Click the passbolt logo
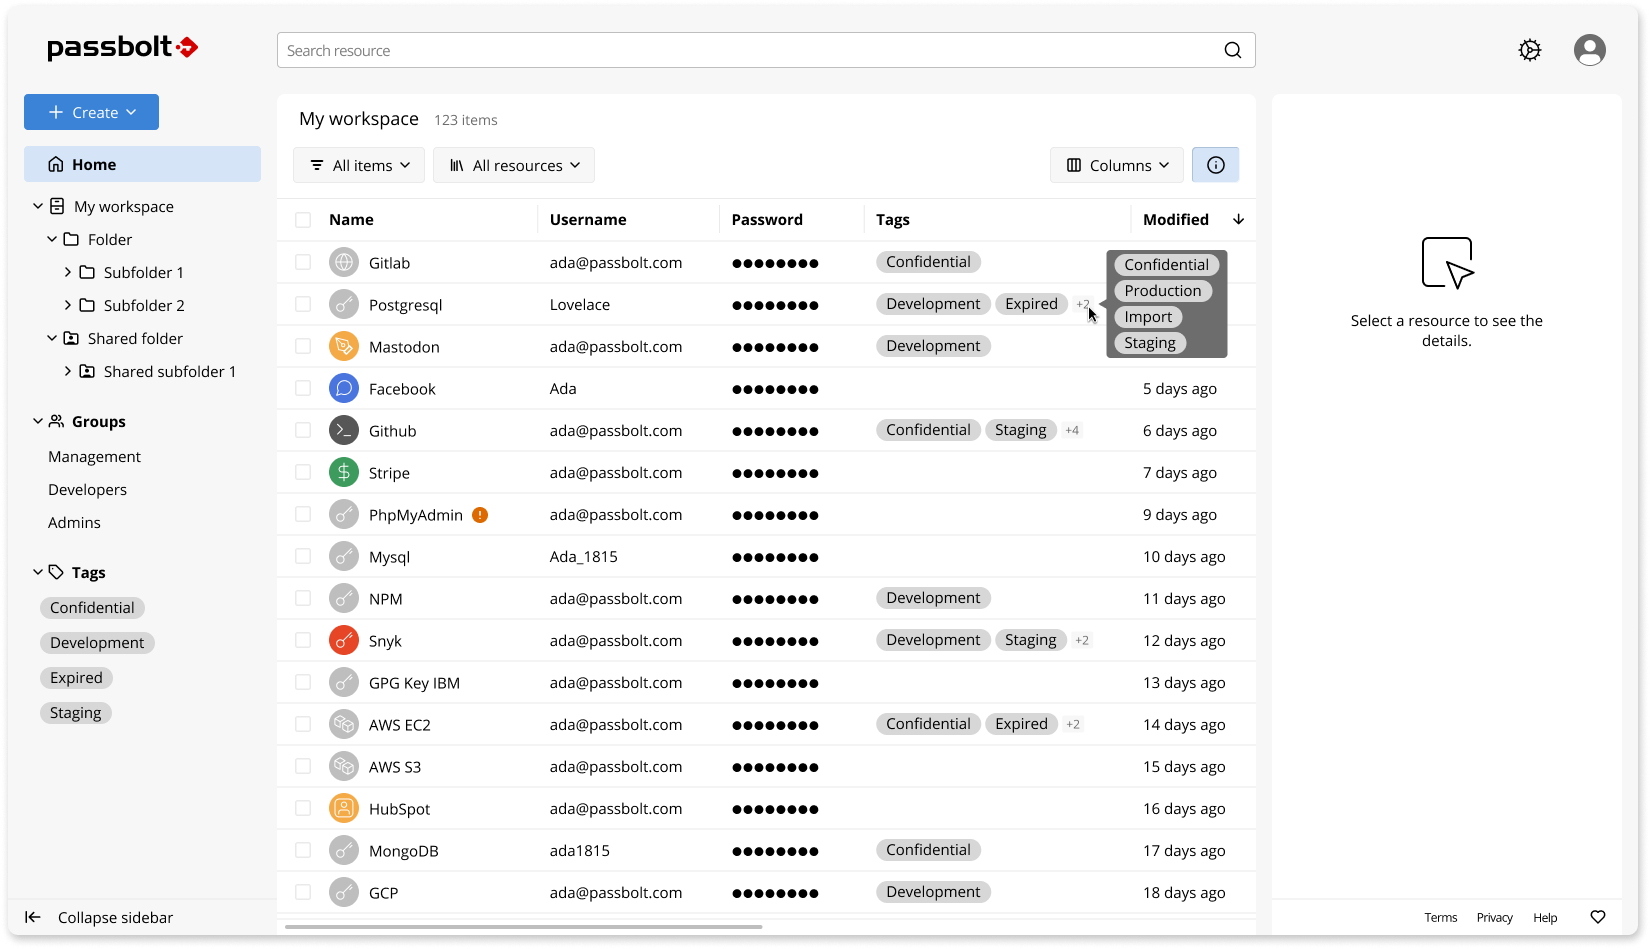Screen dimensions: 1650x949 click(122, 47)
